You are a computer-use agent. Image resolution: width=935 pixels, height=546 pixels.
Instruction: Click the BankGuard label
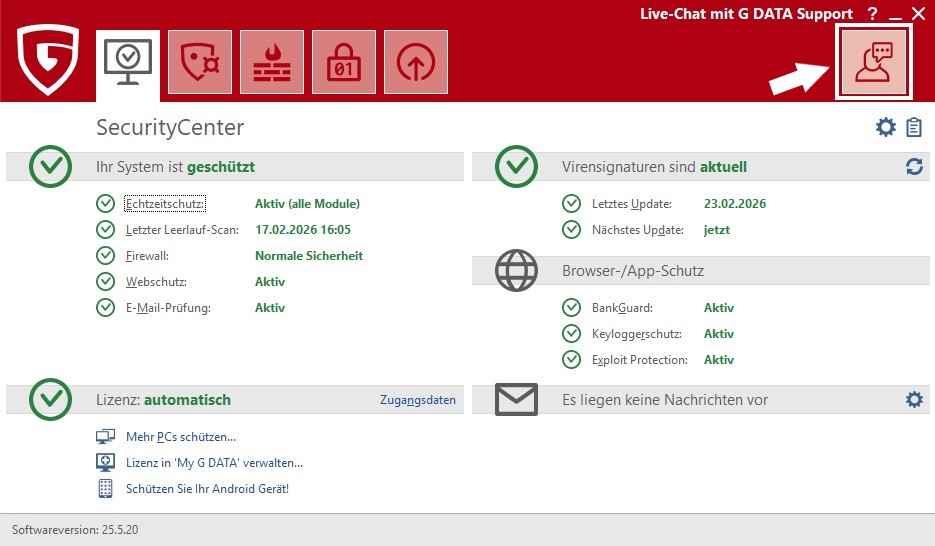pos(622,308)
